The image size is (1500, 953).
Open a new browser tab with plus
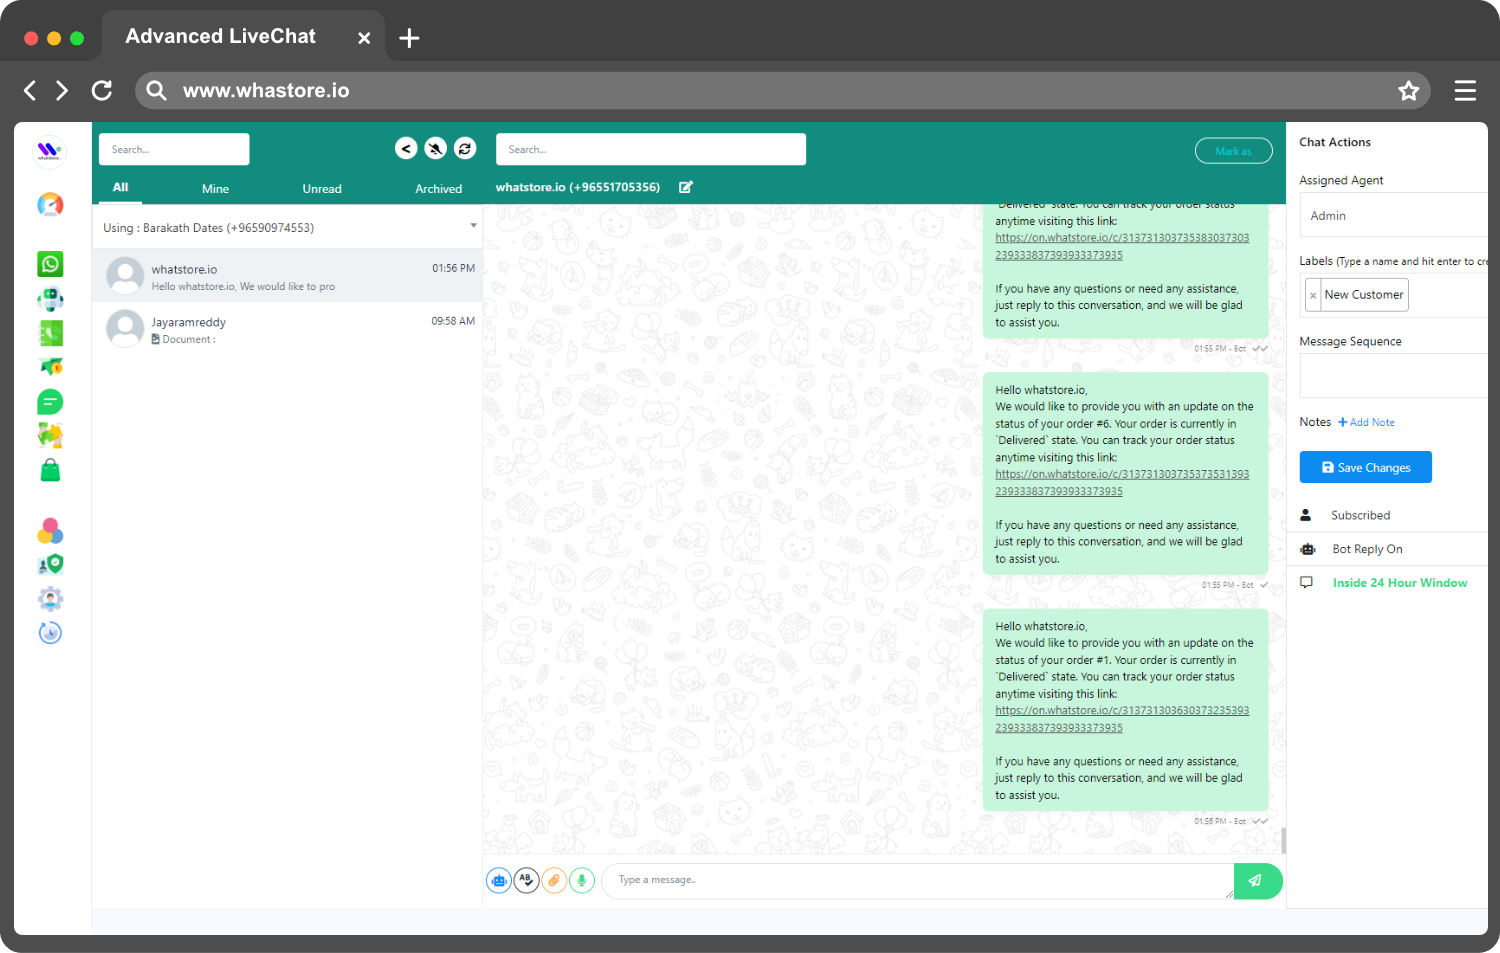(x=409, y=38)
